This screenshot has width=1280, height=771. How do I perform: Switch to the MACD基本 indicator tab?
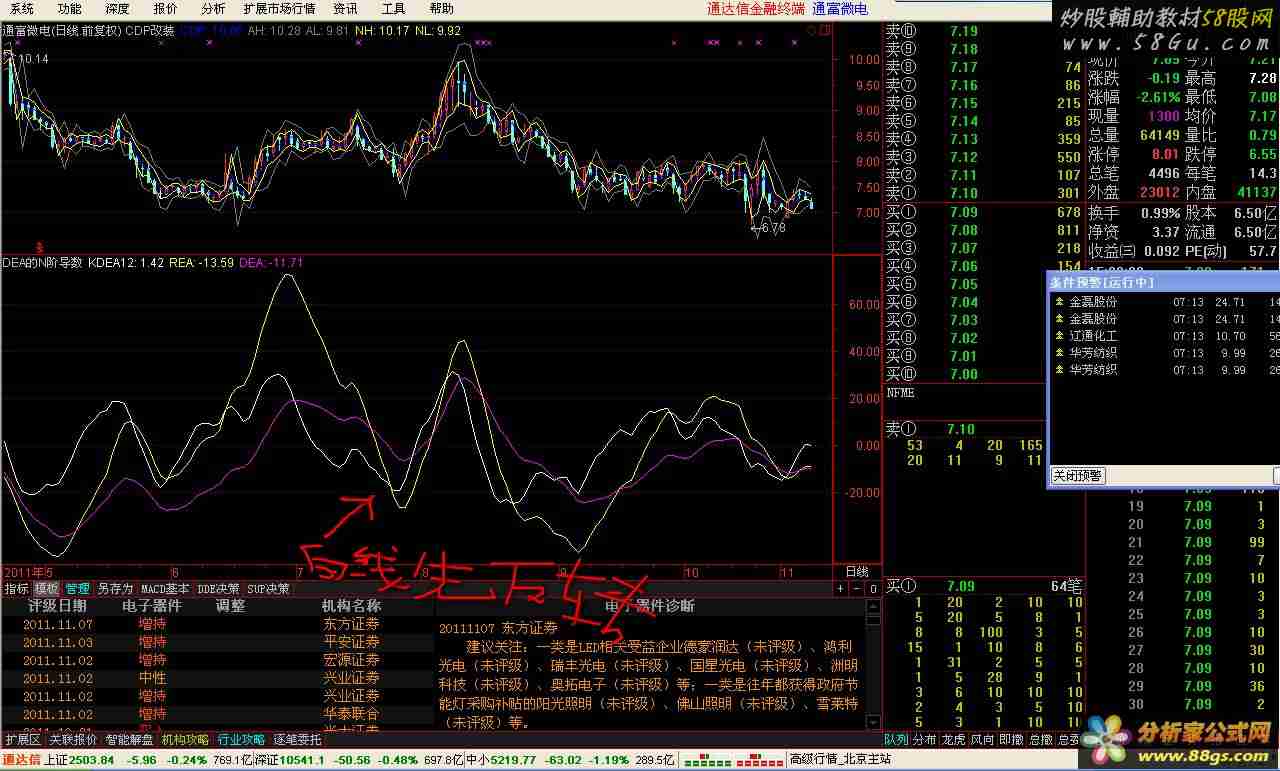point(165,589)
